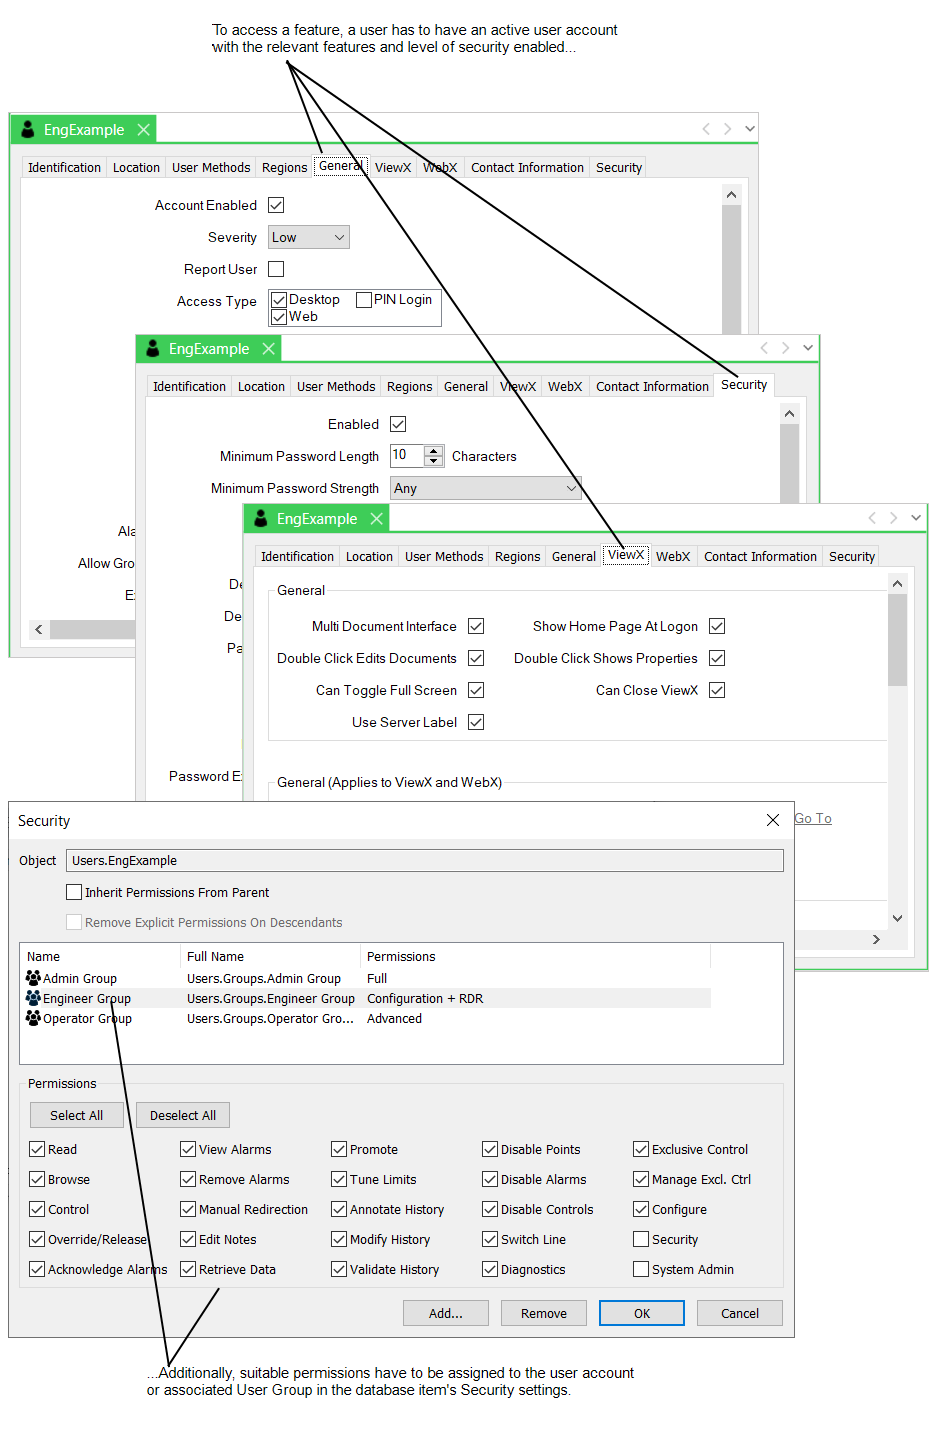Open the Severity dropdown set to Low
945x1431 pixels.
tap(309, 237)
